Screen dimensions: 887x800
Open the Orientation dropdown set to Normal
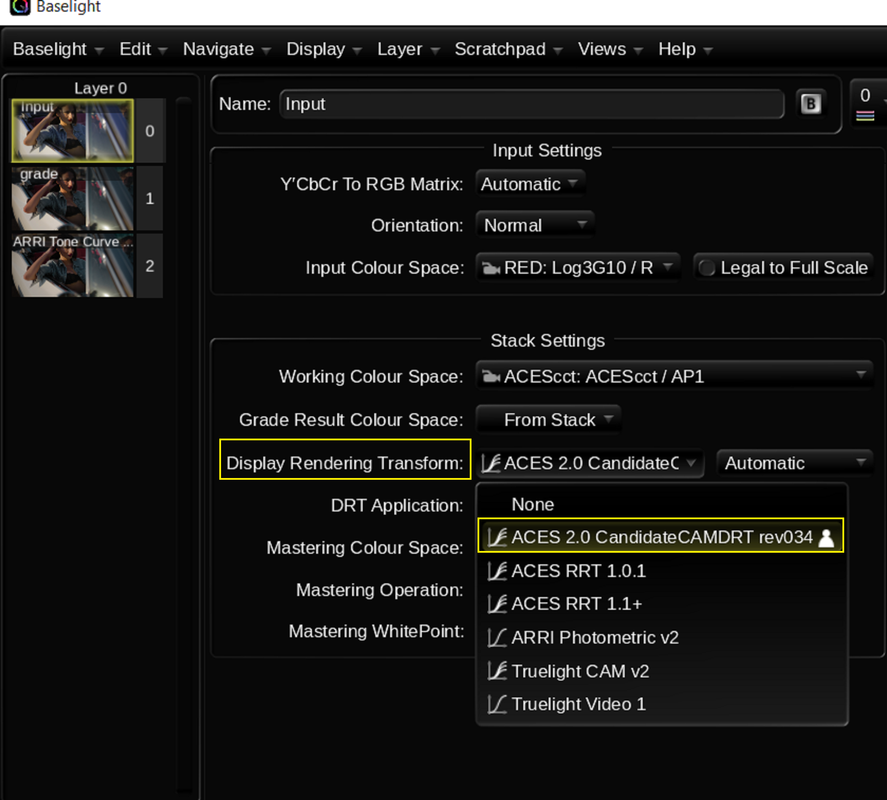pyautogui.click(x=535, y=226)
